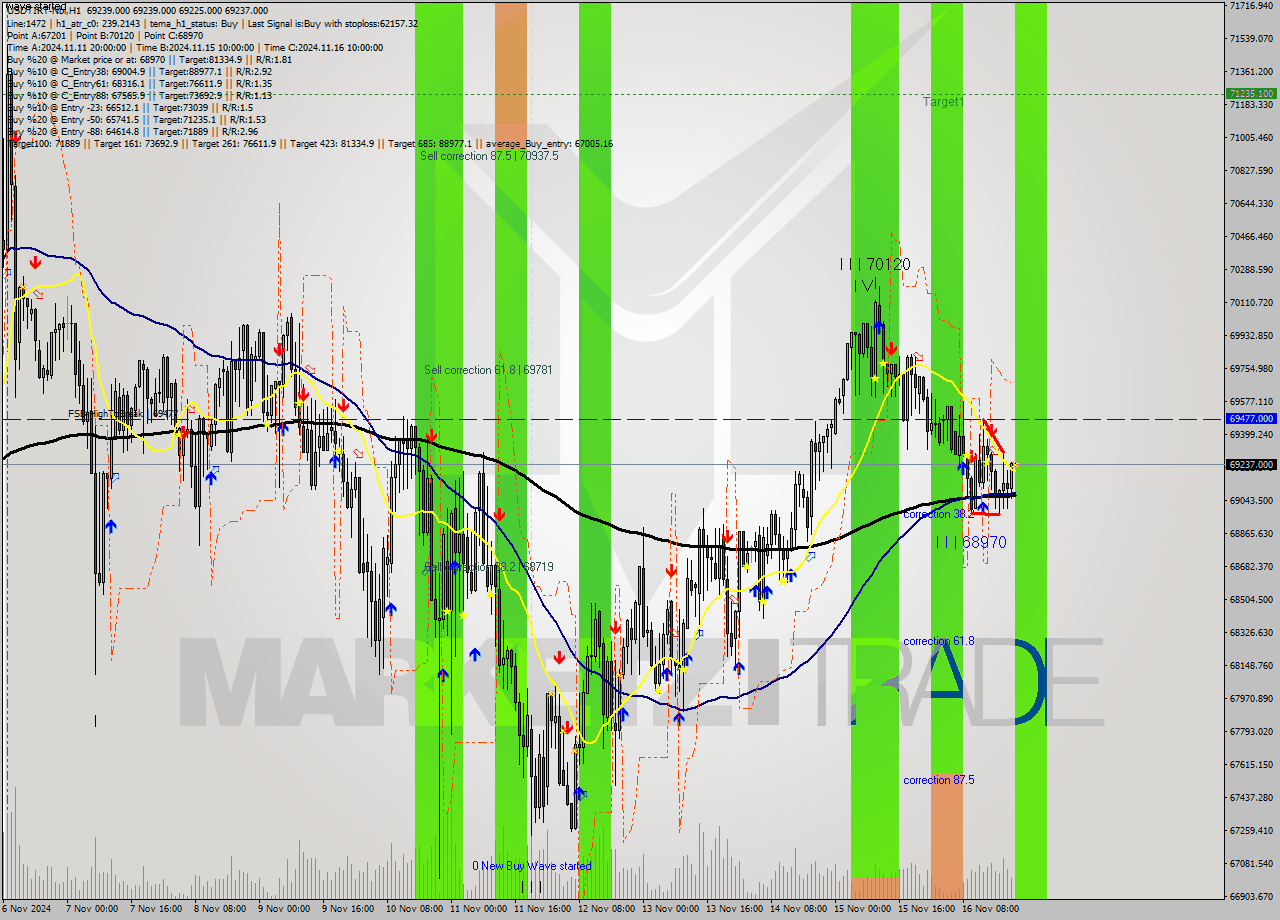Select the 68504.500 price axis value

tap(1251, 599)
